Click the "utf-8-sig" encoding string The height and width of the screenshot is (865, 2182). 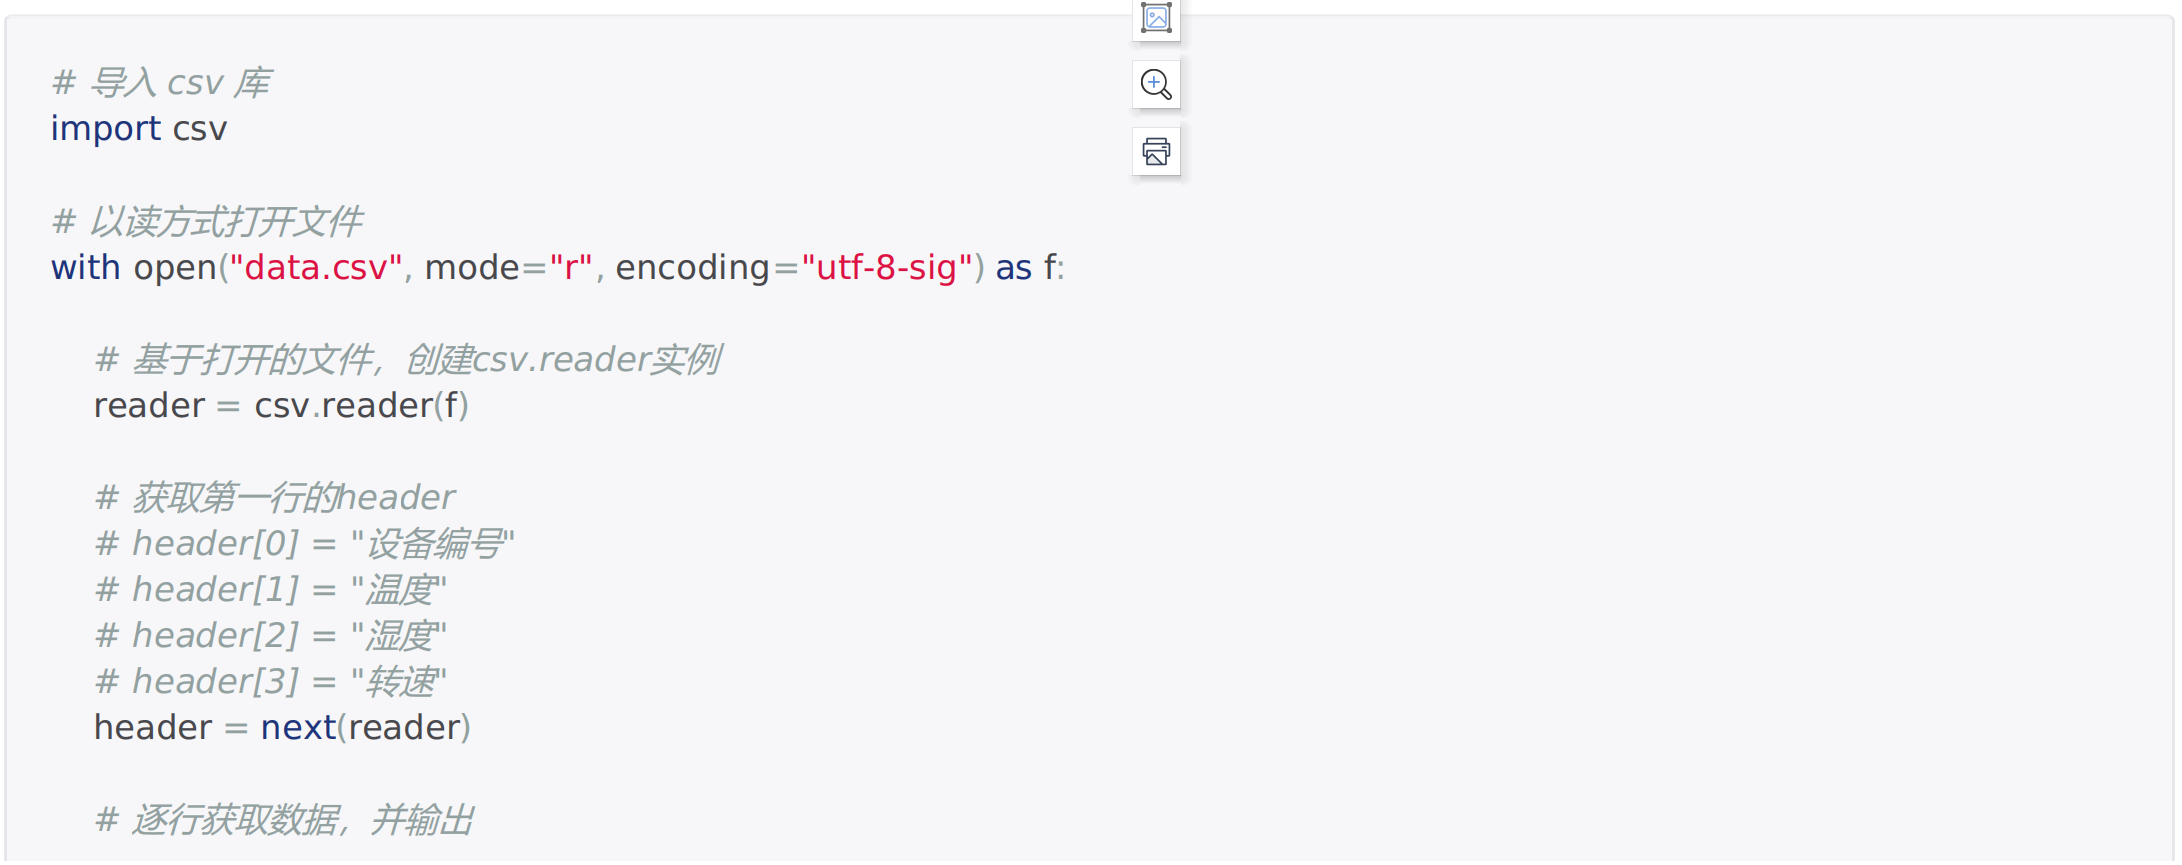tap(887, 268)
